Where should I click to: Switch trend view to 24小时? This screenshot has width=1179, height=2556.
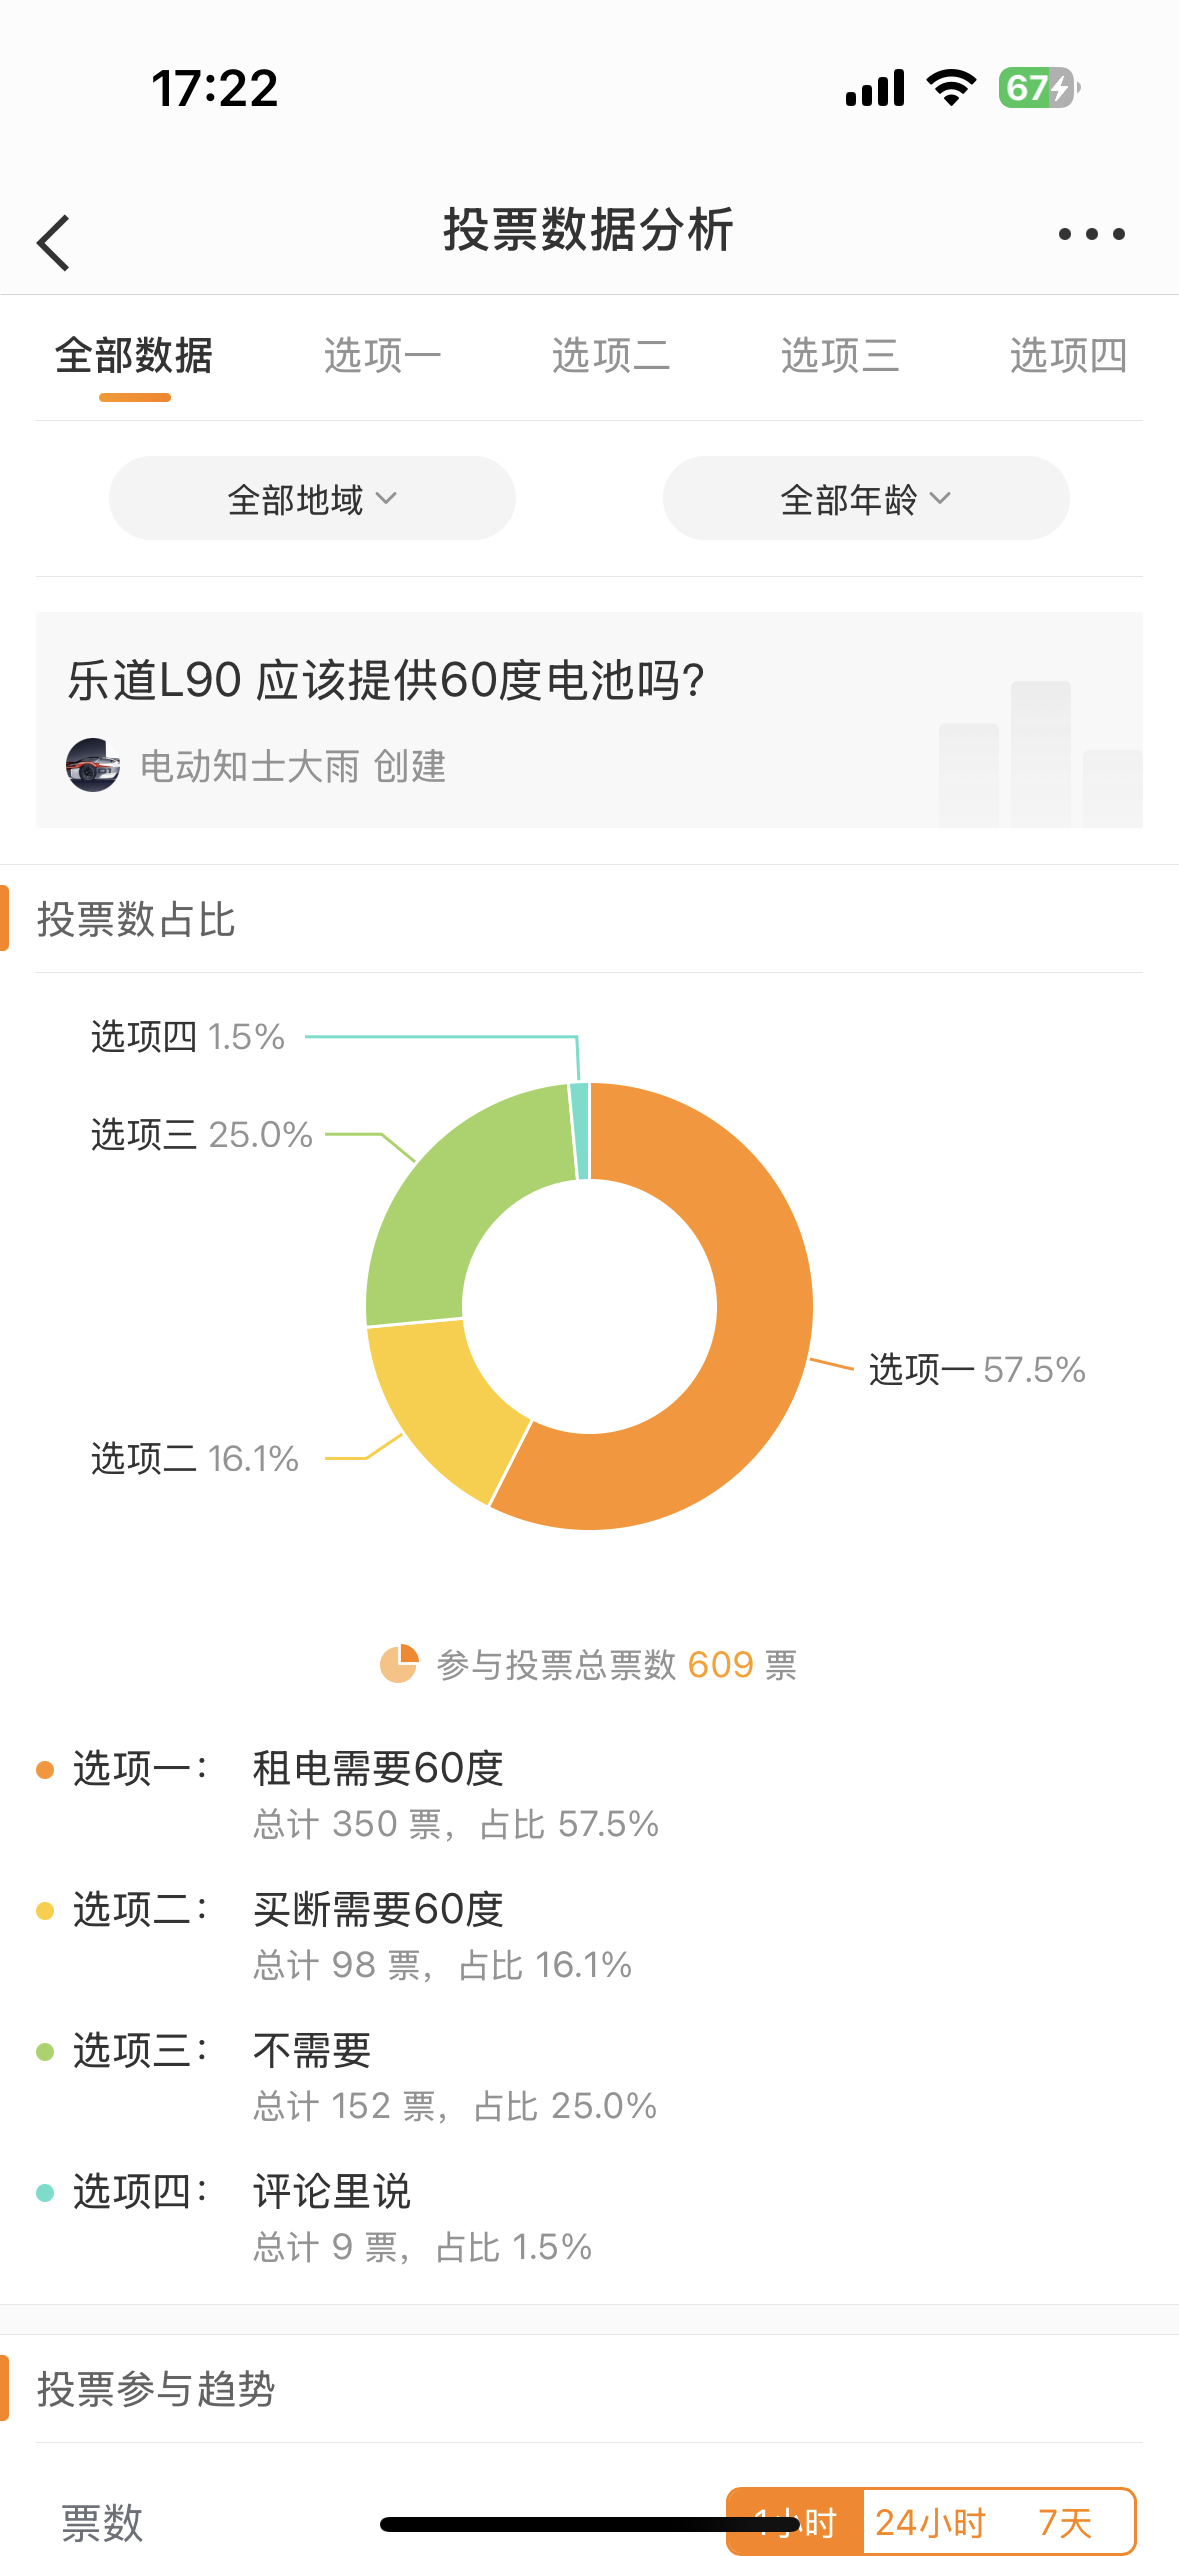[x=930, y=2522]
